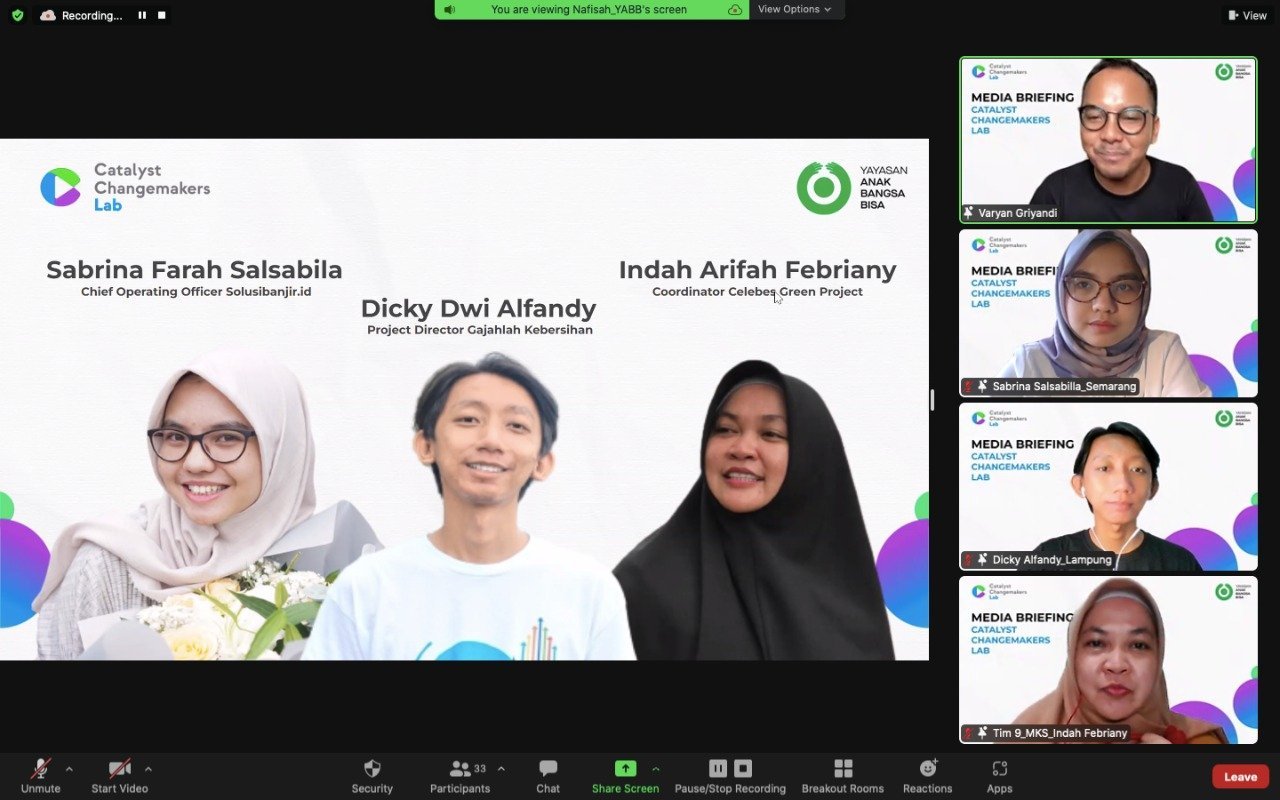
Task: Open the Chat panel
Action: tap(548, 776)
